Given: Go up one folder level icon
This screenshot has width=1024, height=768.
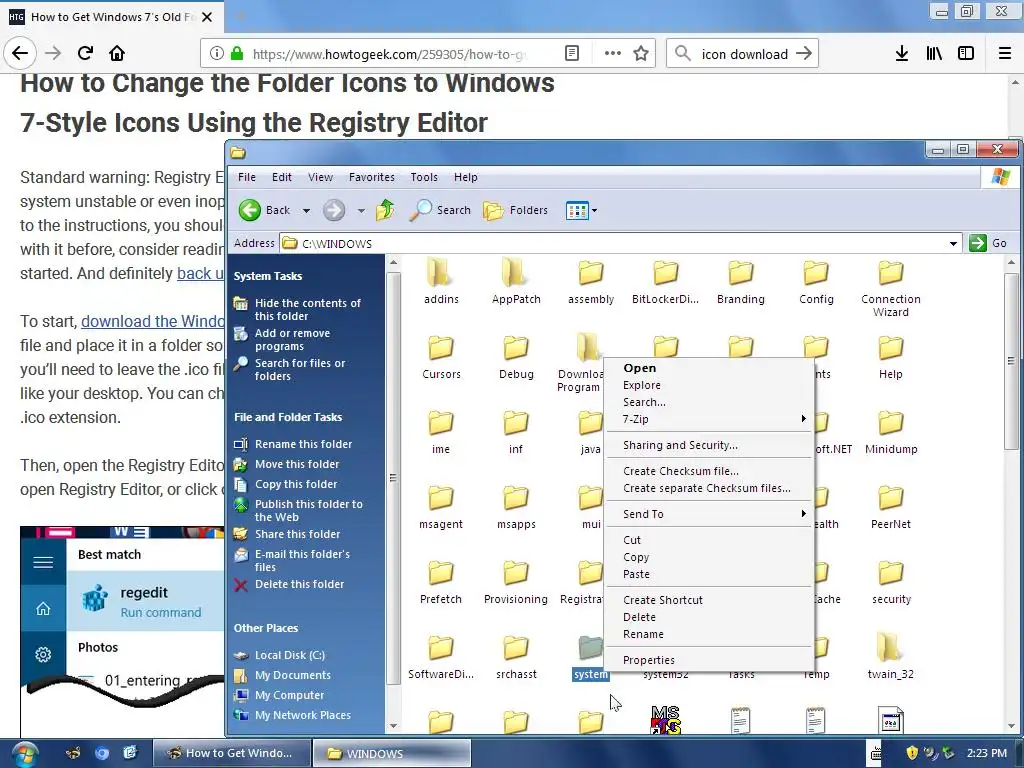Looking at the screenshot, I should tap(385, 210).
